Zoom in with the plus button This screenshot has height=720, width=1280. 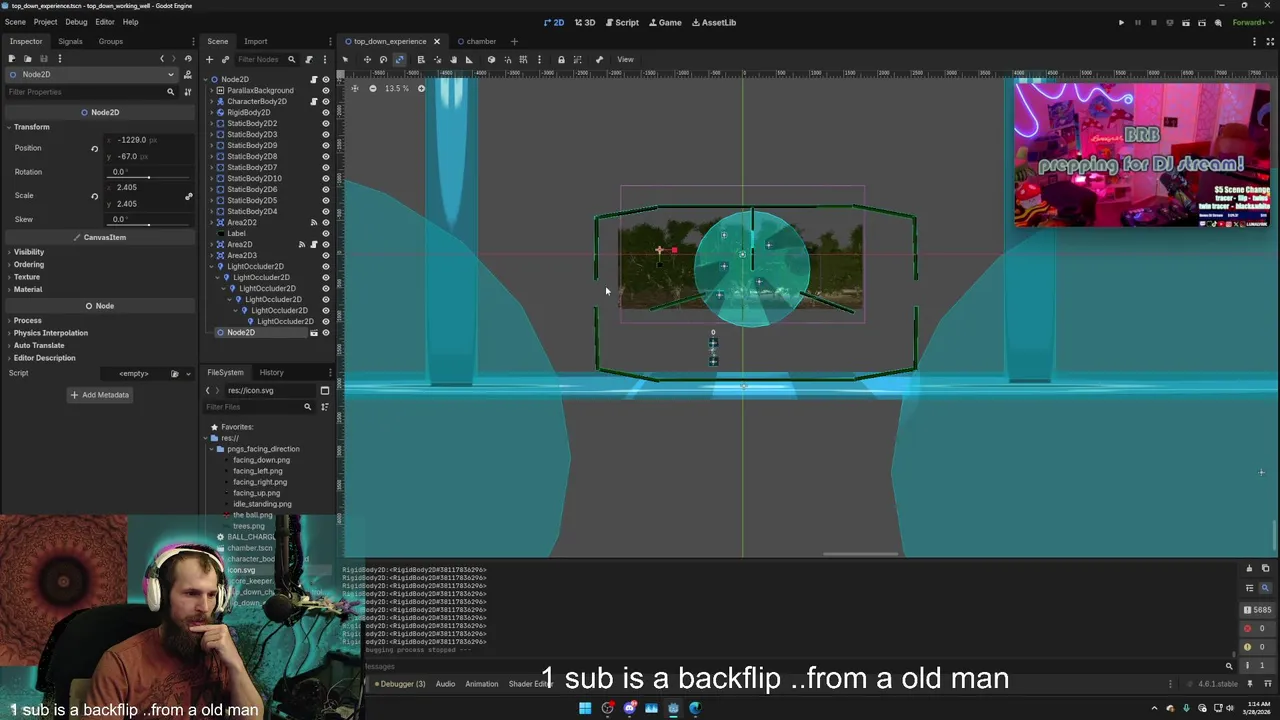click(x=421, y=88)
